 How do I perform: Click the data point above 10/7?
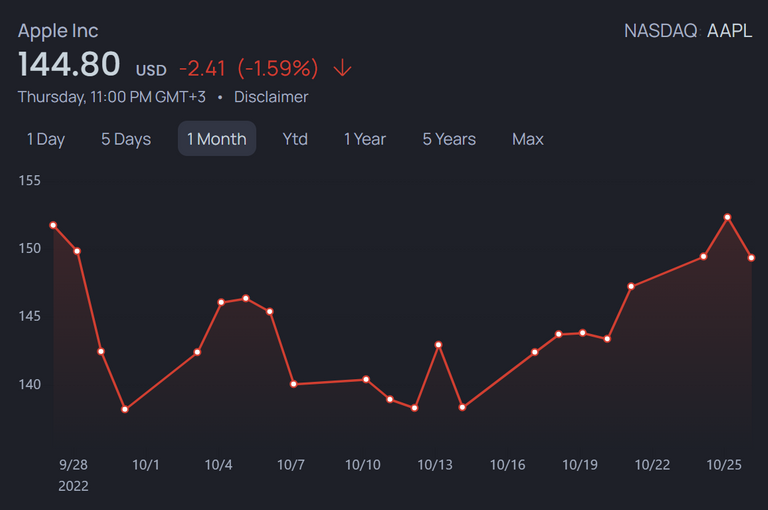tap(293, 384)
